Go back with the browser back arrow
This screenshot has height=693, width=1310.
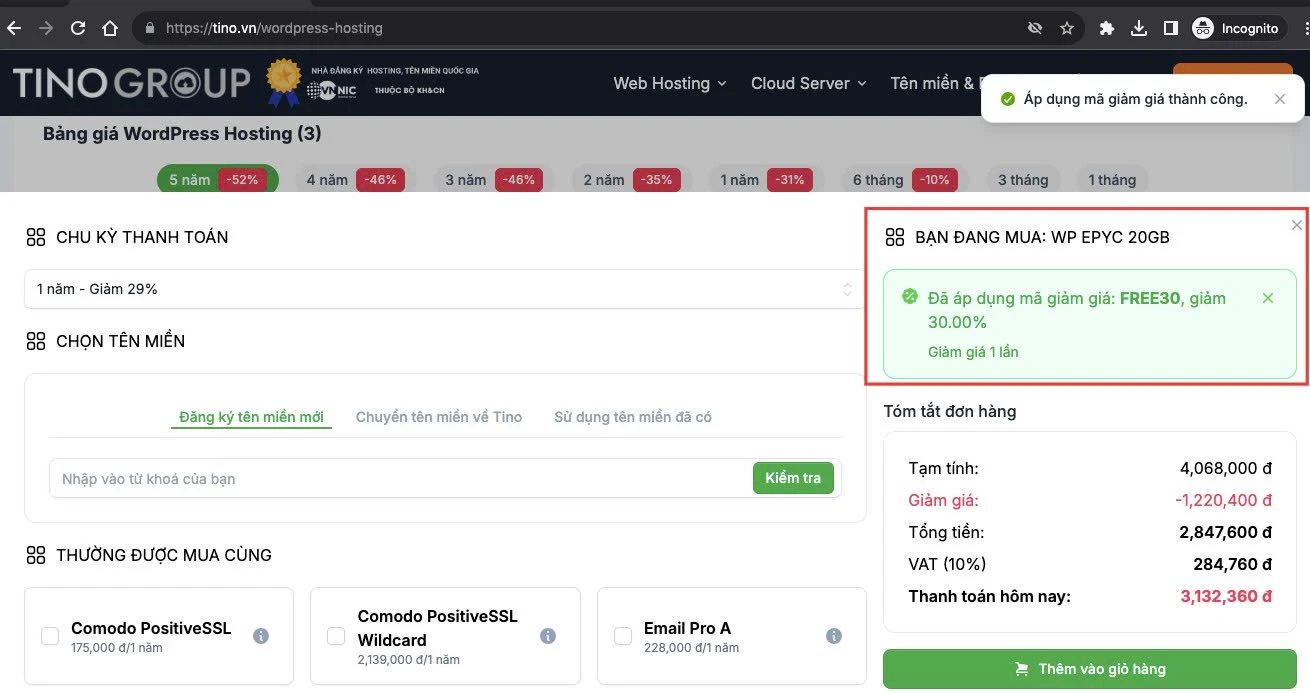pyautogui.click(x=14, y=28)
